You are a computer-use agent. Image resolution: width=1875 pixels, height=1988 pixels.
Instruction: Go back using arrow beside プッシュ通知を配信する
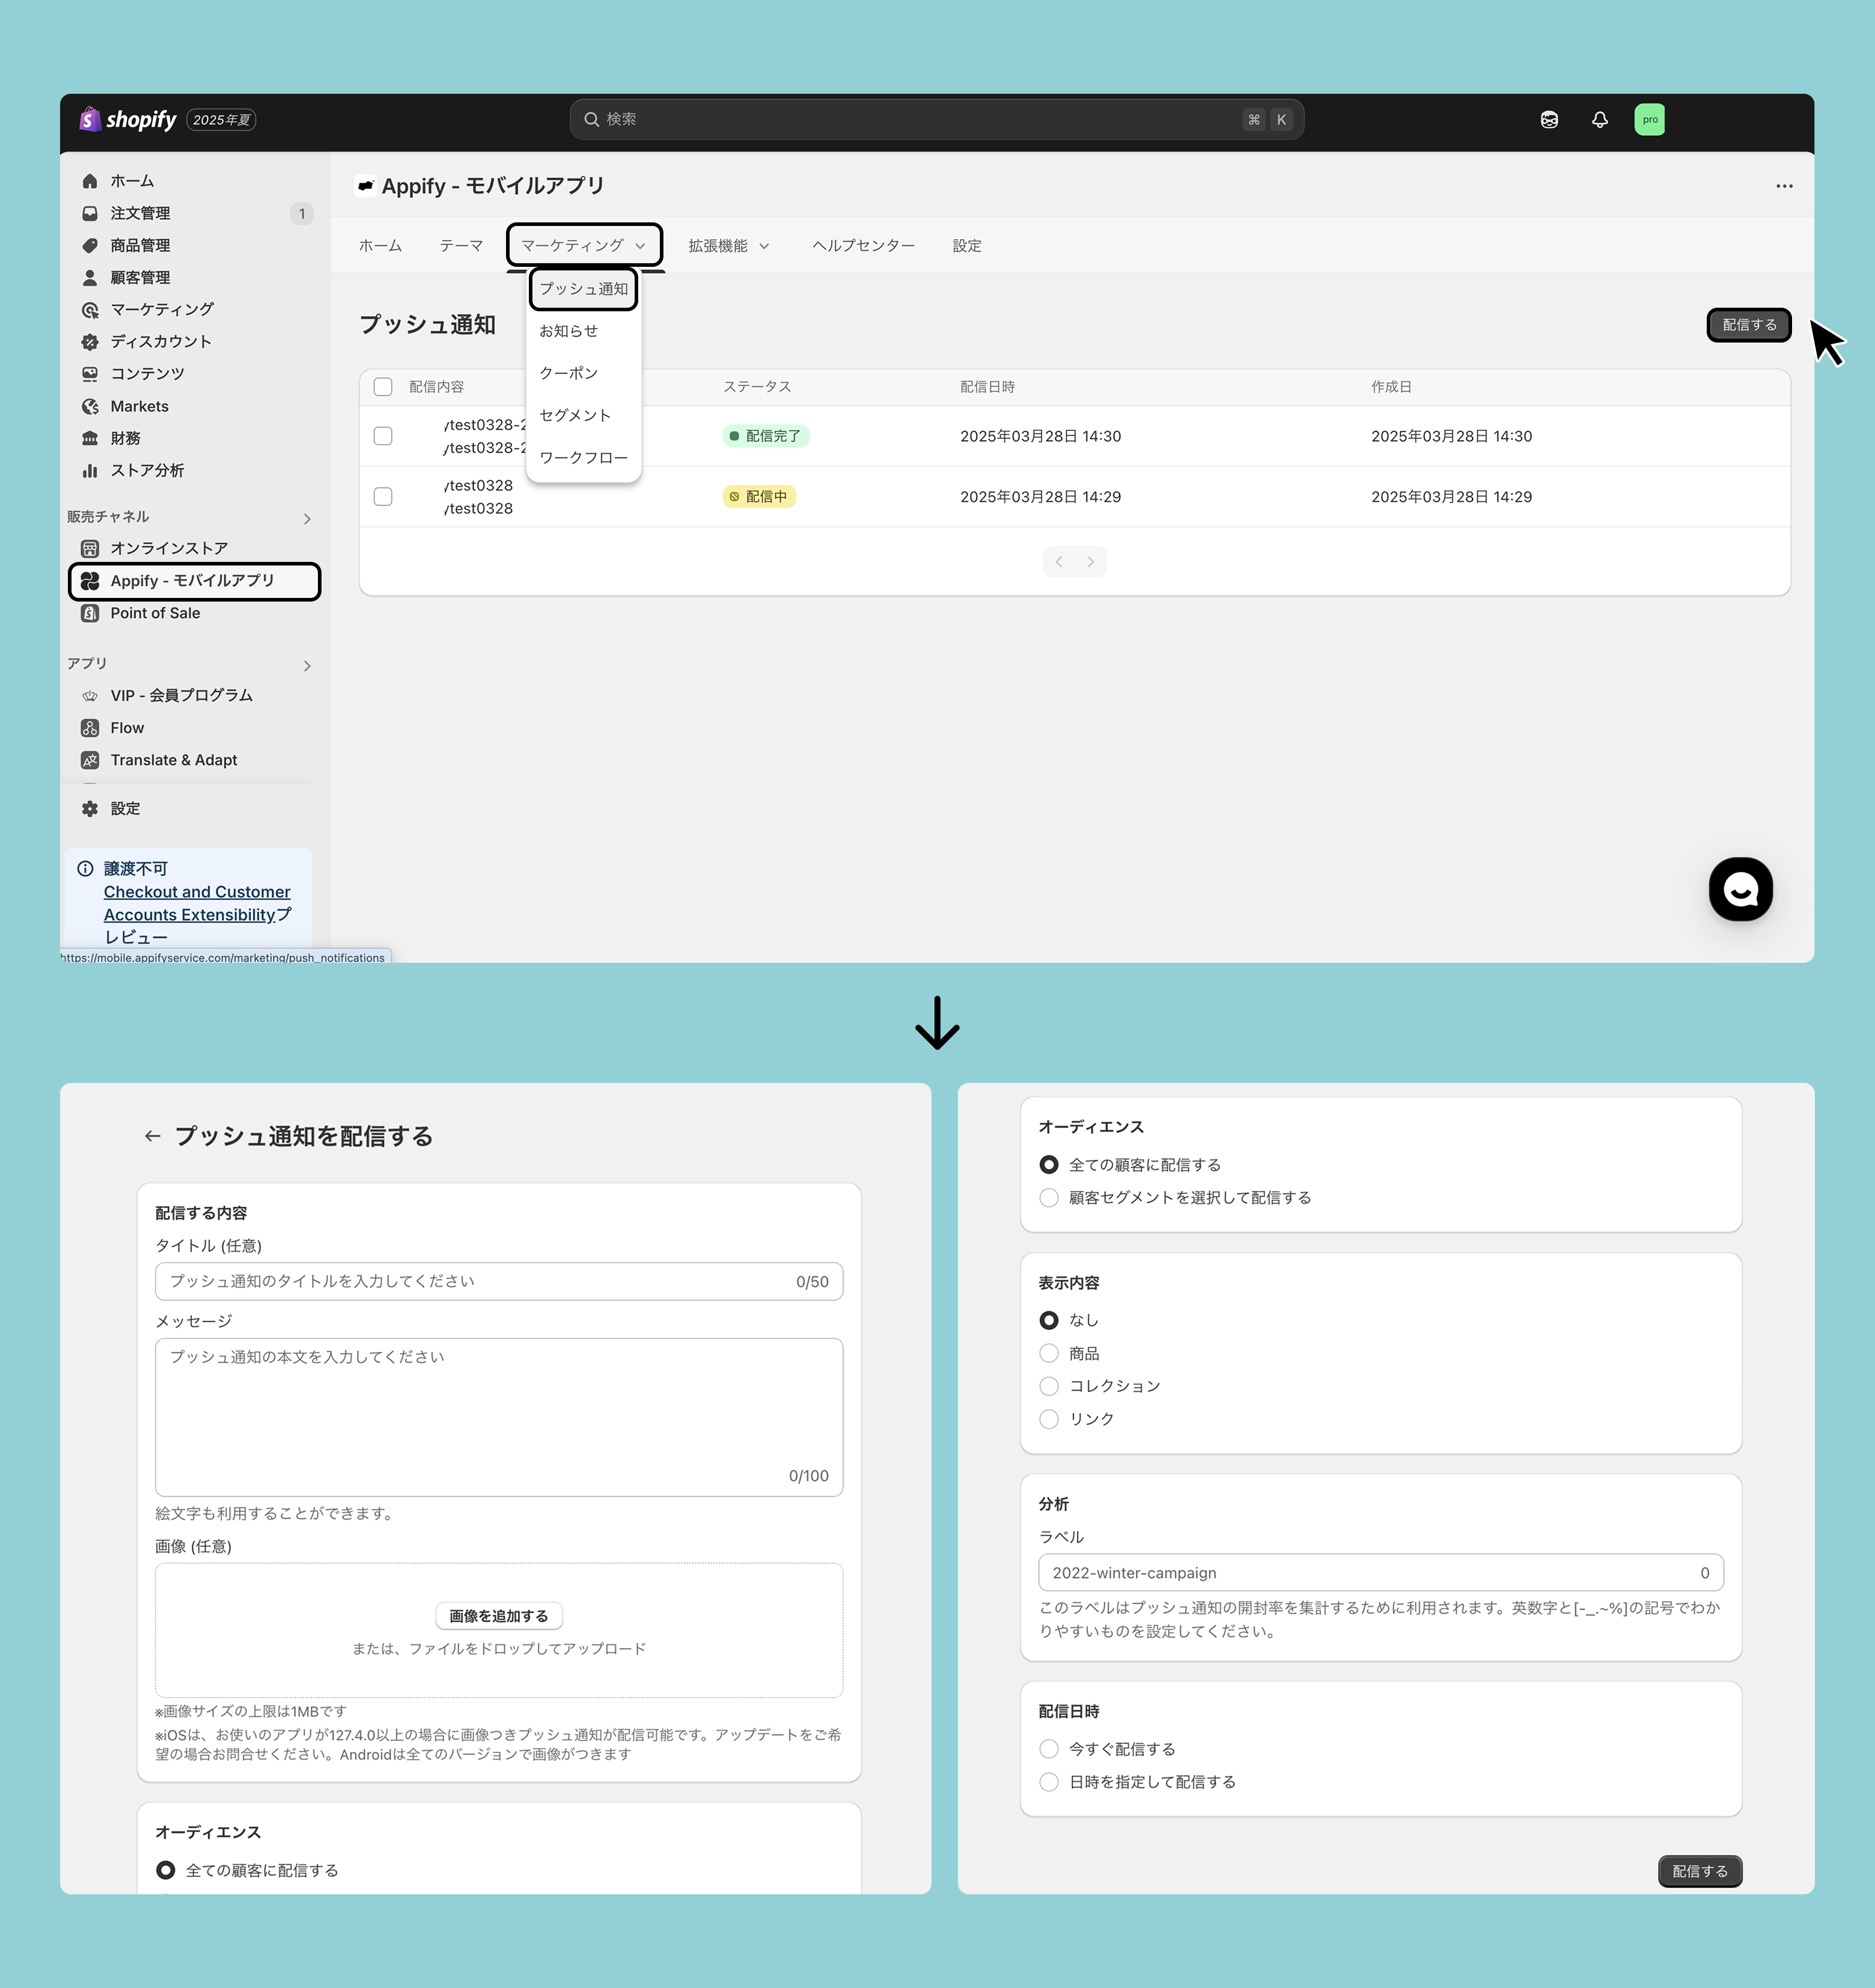(x=152, y=1136)
